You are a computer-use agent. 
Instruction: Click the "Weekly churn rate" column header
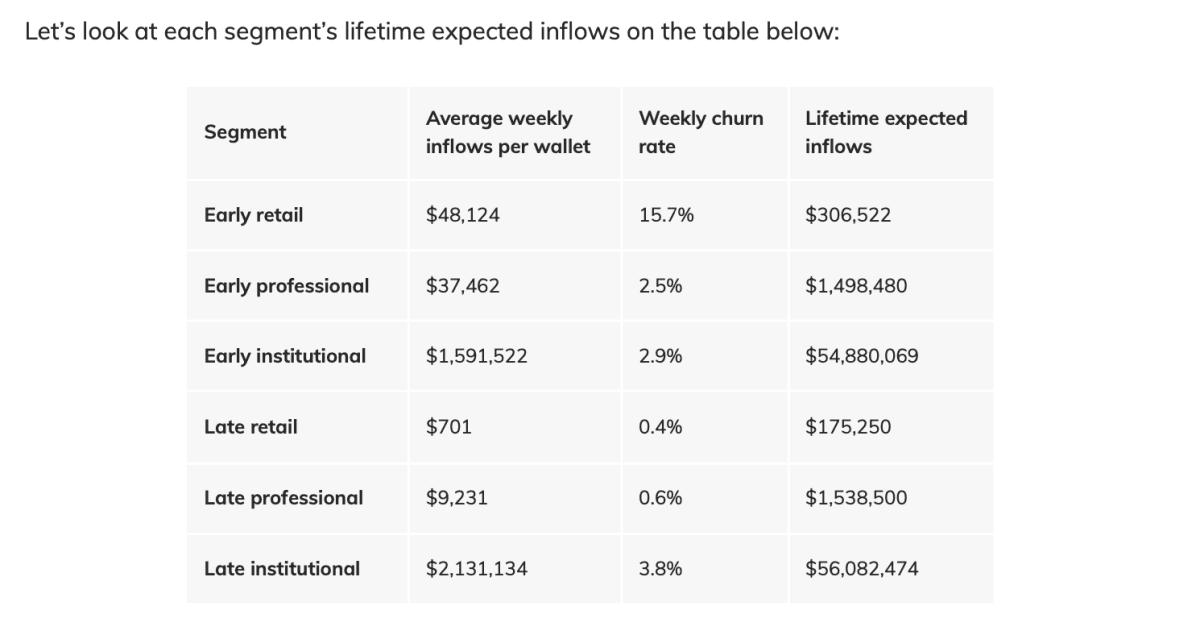pos(700,132)
